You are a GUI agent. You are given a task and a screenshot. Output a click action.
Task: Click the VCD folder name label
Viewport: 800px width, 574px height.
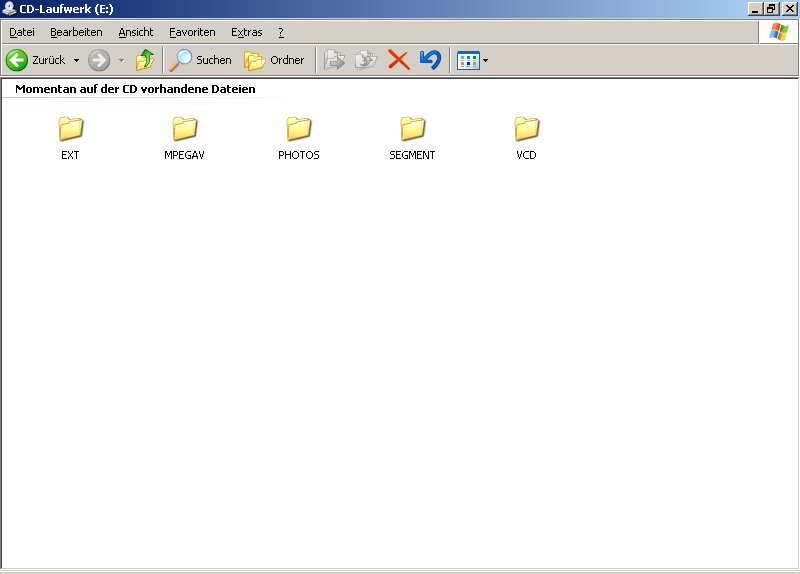pyautogui.click(x=527, y=155)
